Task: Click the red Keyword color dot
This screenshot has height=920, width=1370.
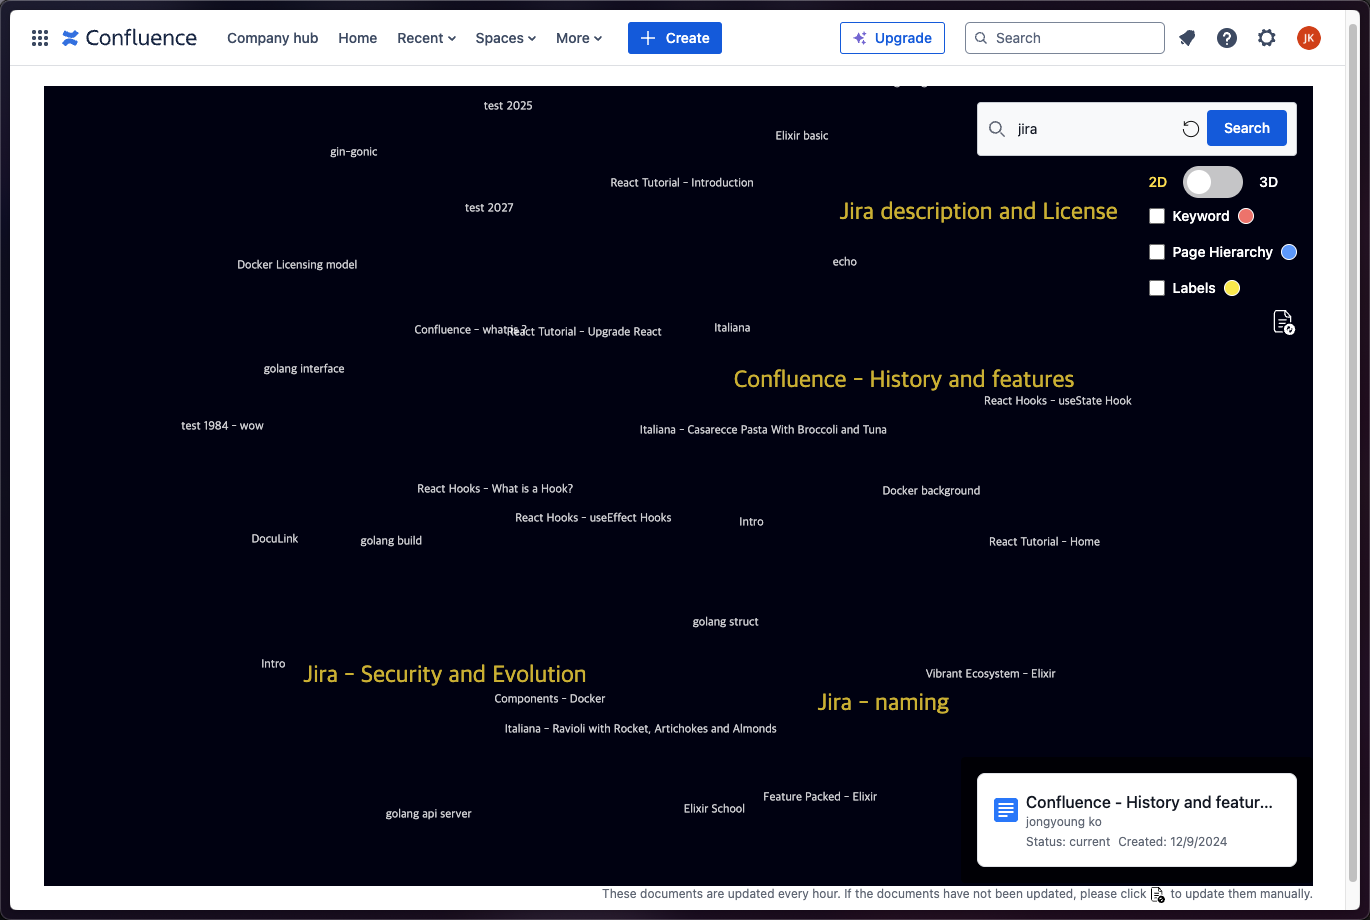Action: [x=1246, y=216]
